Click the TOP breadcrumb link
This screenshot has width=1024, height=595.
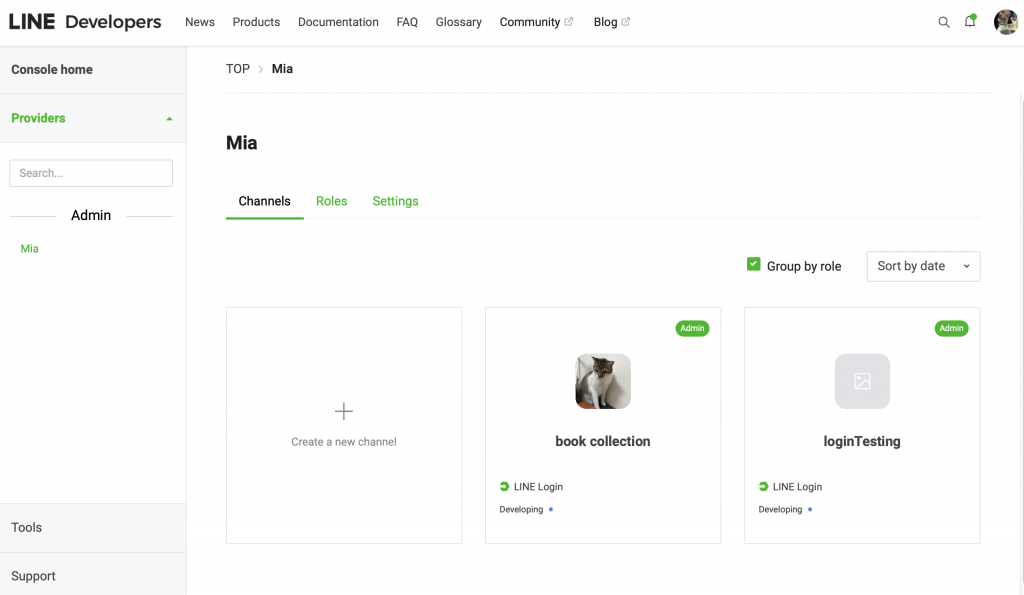(x=238, y=69)
